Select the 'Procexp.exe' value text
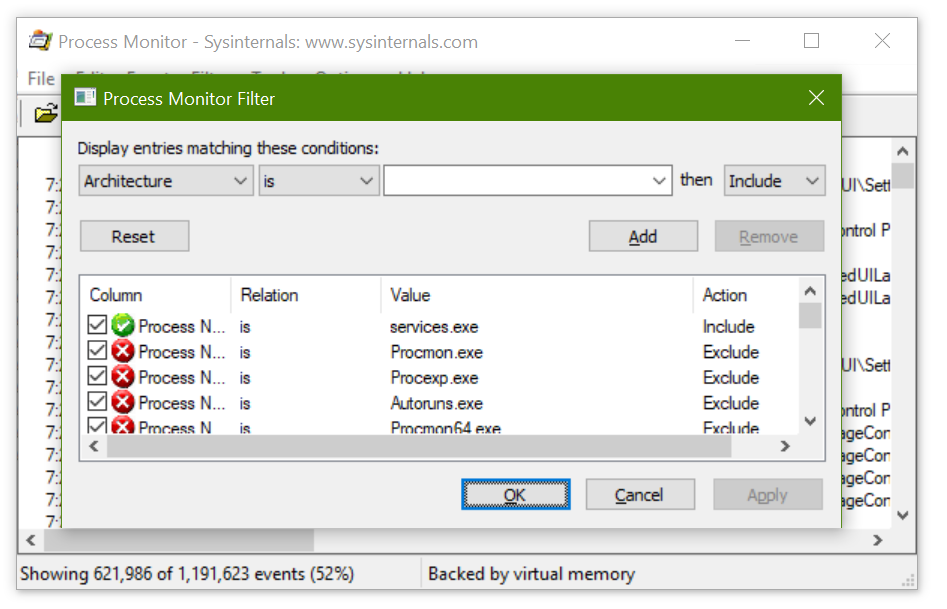The width and height of the screenshot is (947, 609). 434,378
